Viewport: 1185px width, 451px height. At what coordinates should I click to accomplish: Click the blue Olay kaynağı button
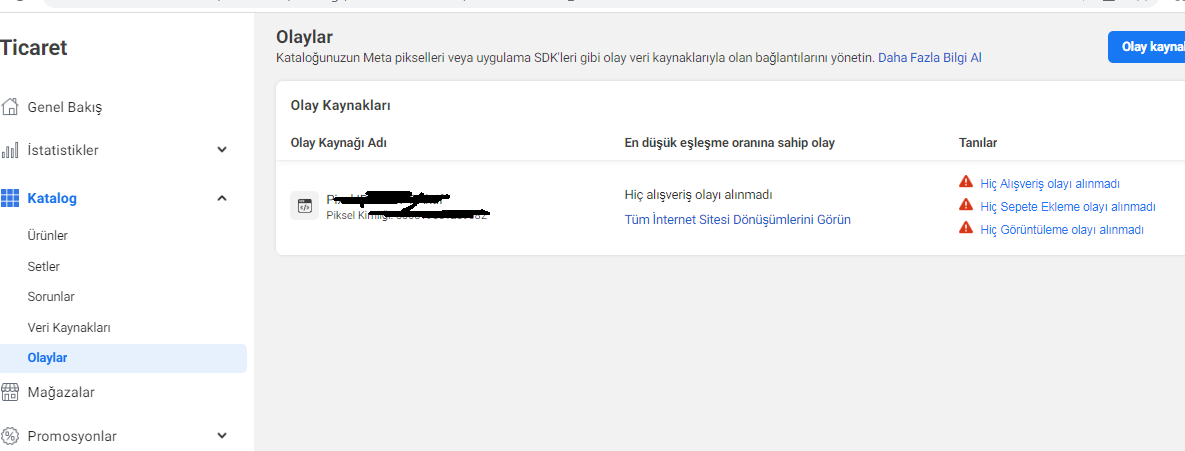pos(1146,47)
